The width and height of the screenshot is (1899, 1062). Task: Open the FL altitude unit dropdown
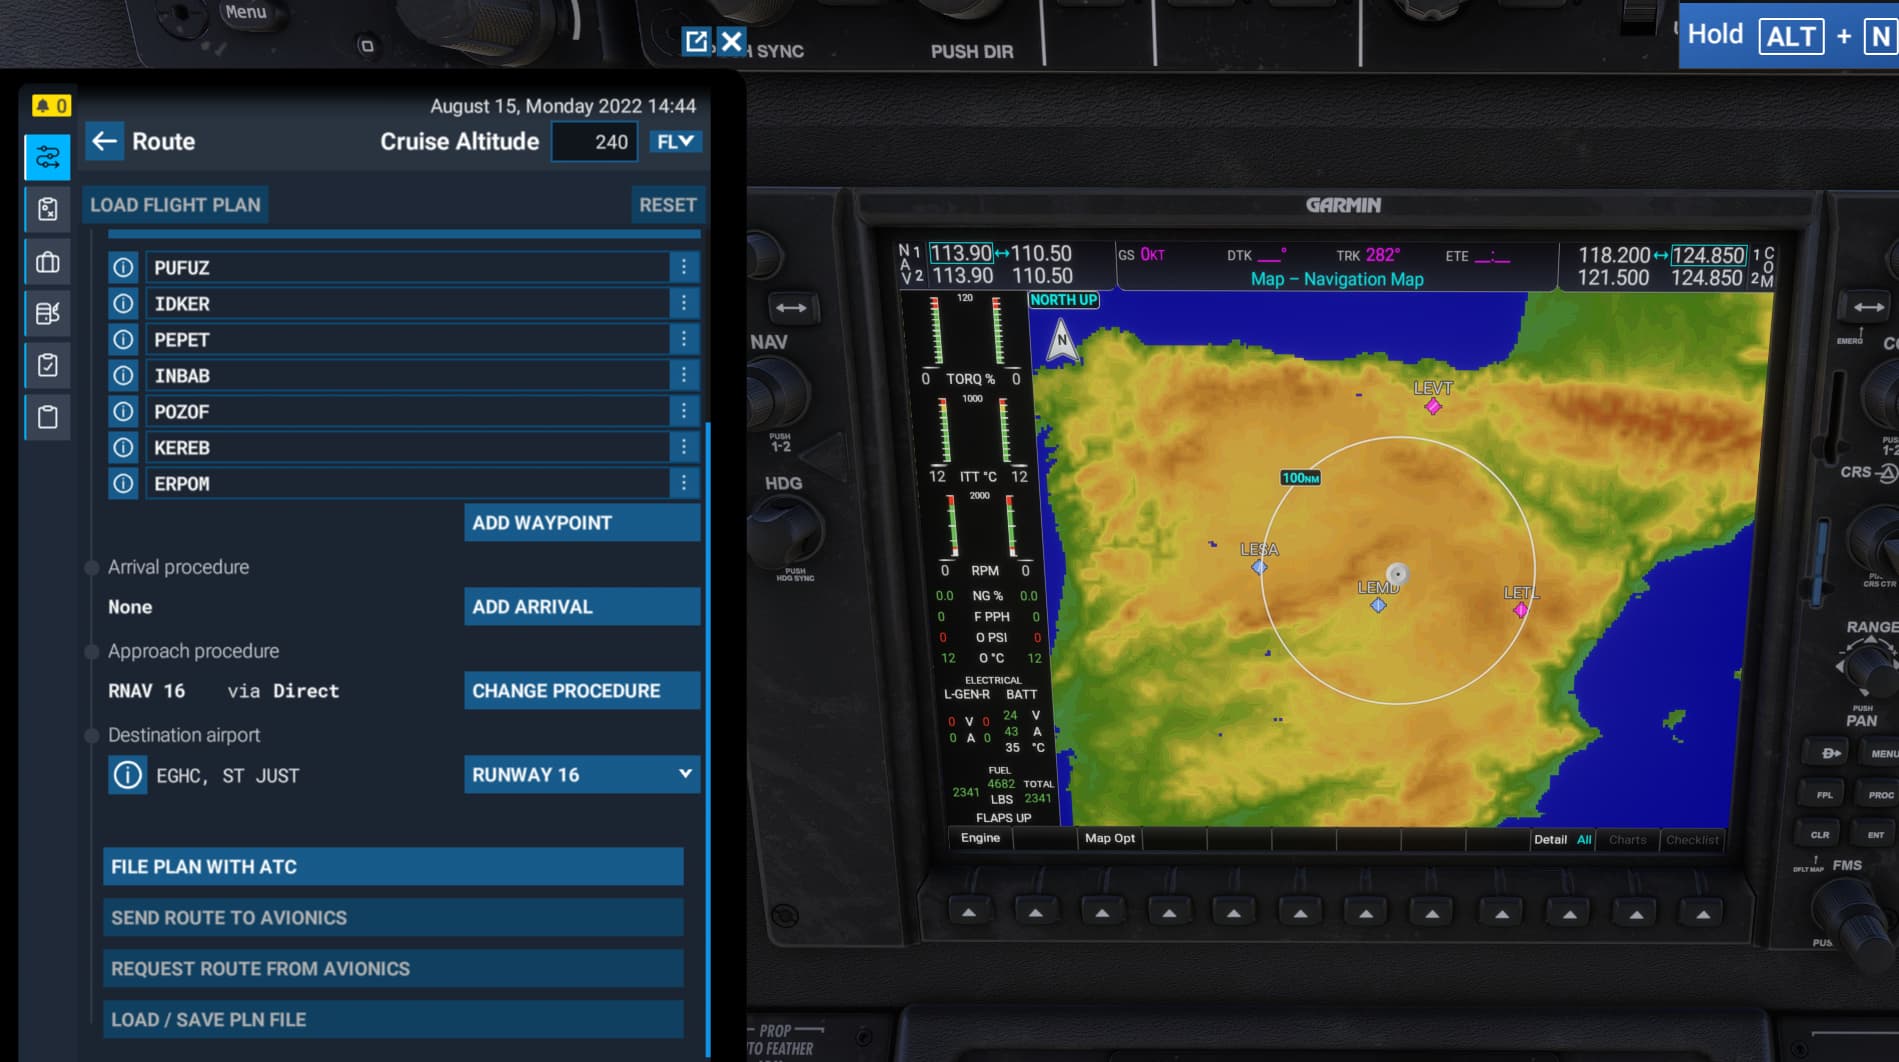[675, 142]
